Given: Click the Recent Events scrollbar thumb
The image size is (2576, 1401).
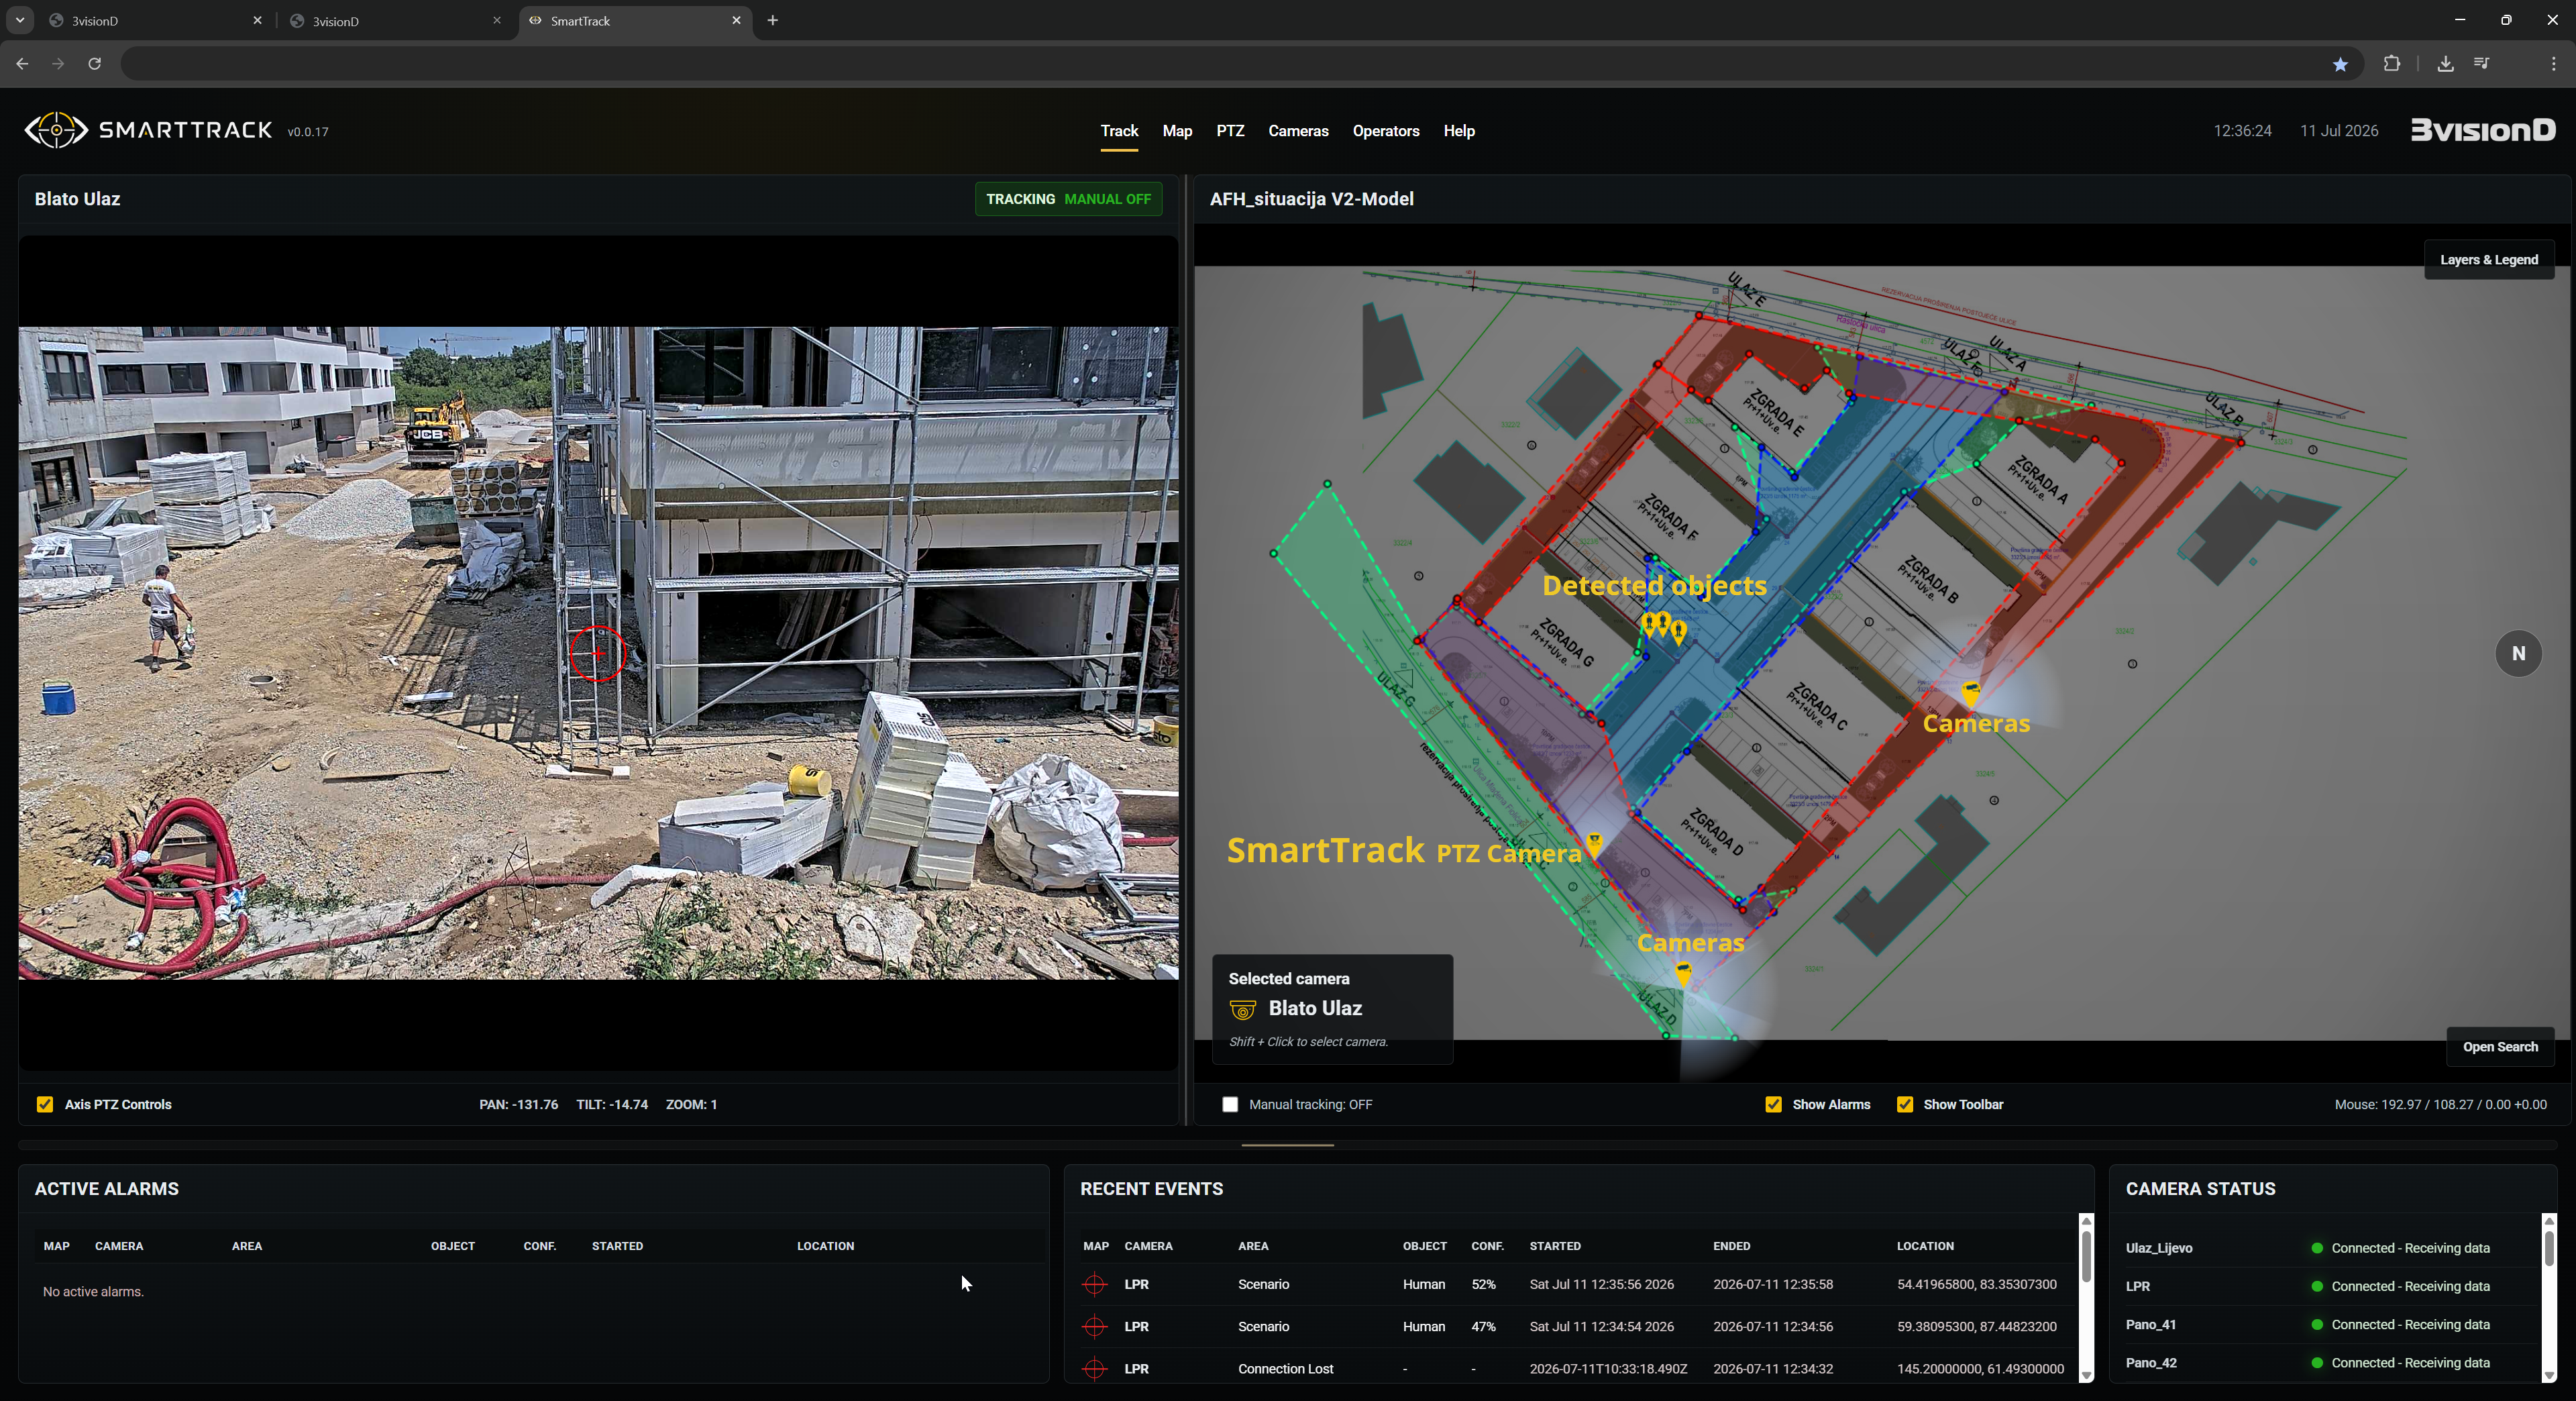Looking at the screenshot, I should coord(2086,1257).
